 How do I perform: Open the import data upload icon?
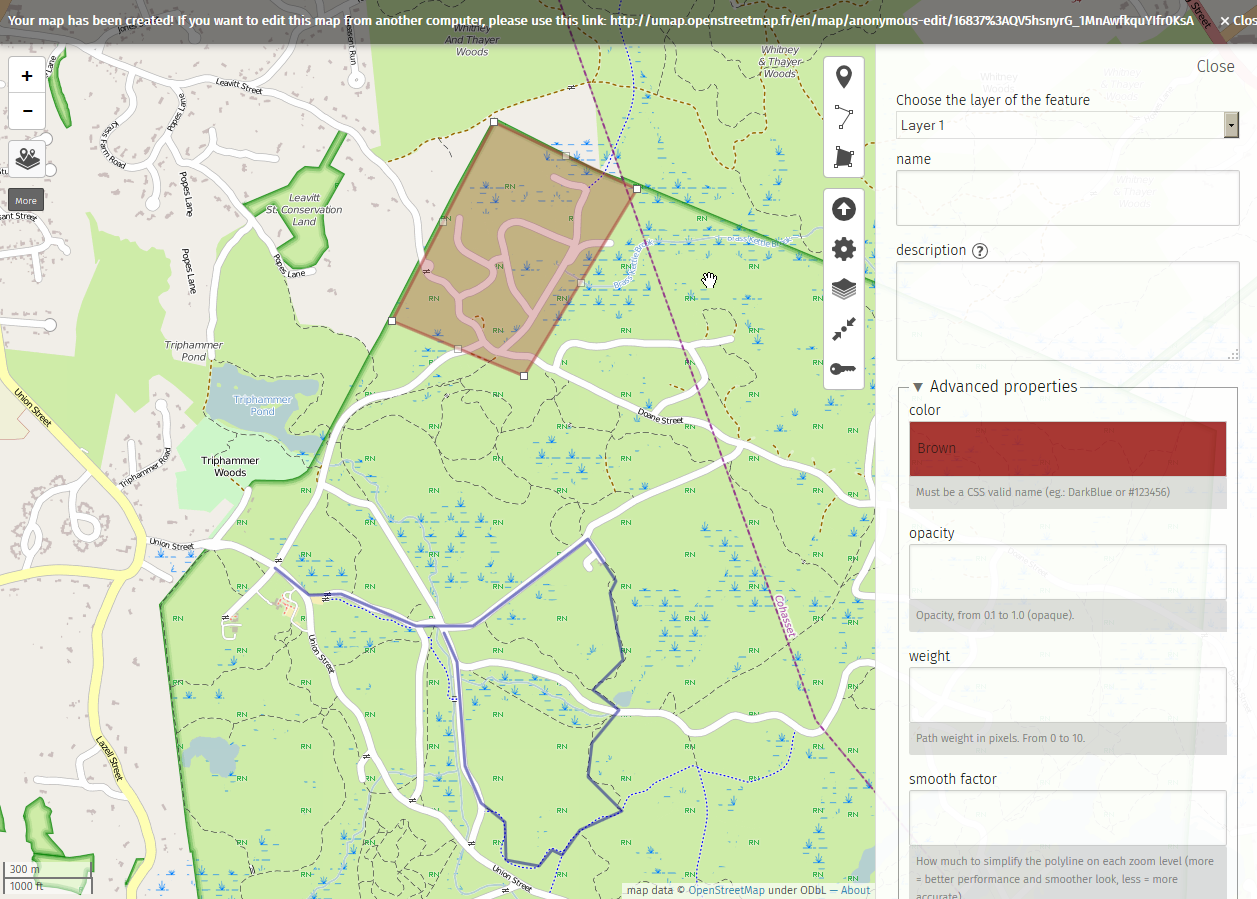click(844, 209)
